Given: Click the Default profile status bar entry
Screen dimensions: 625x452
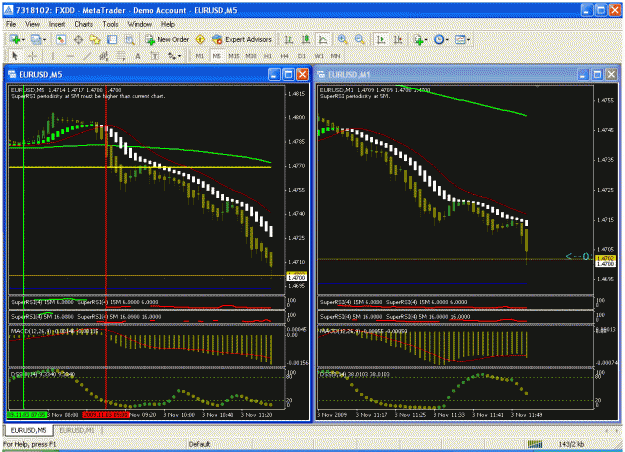Looking at the screenshot, I should pyautogui.click(x=200, y=444).
